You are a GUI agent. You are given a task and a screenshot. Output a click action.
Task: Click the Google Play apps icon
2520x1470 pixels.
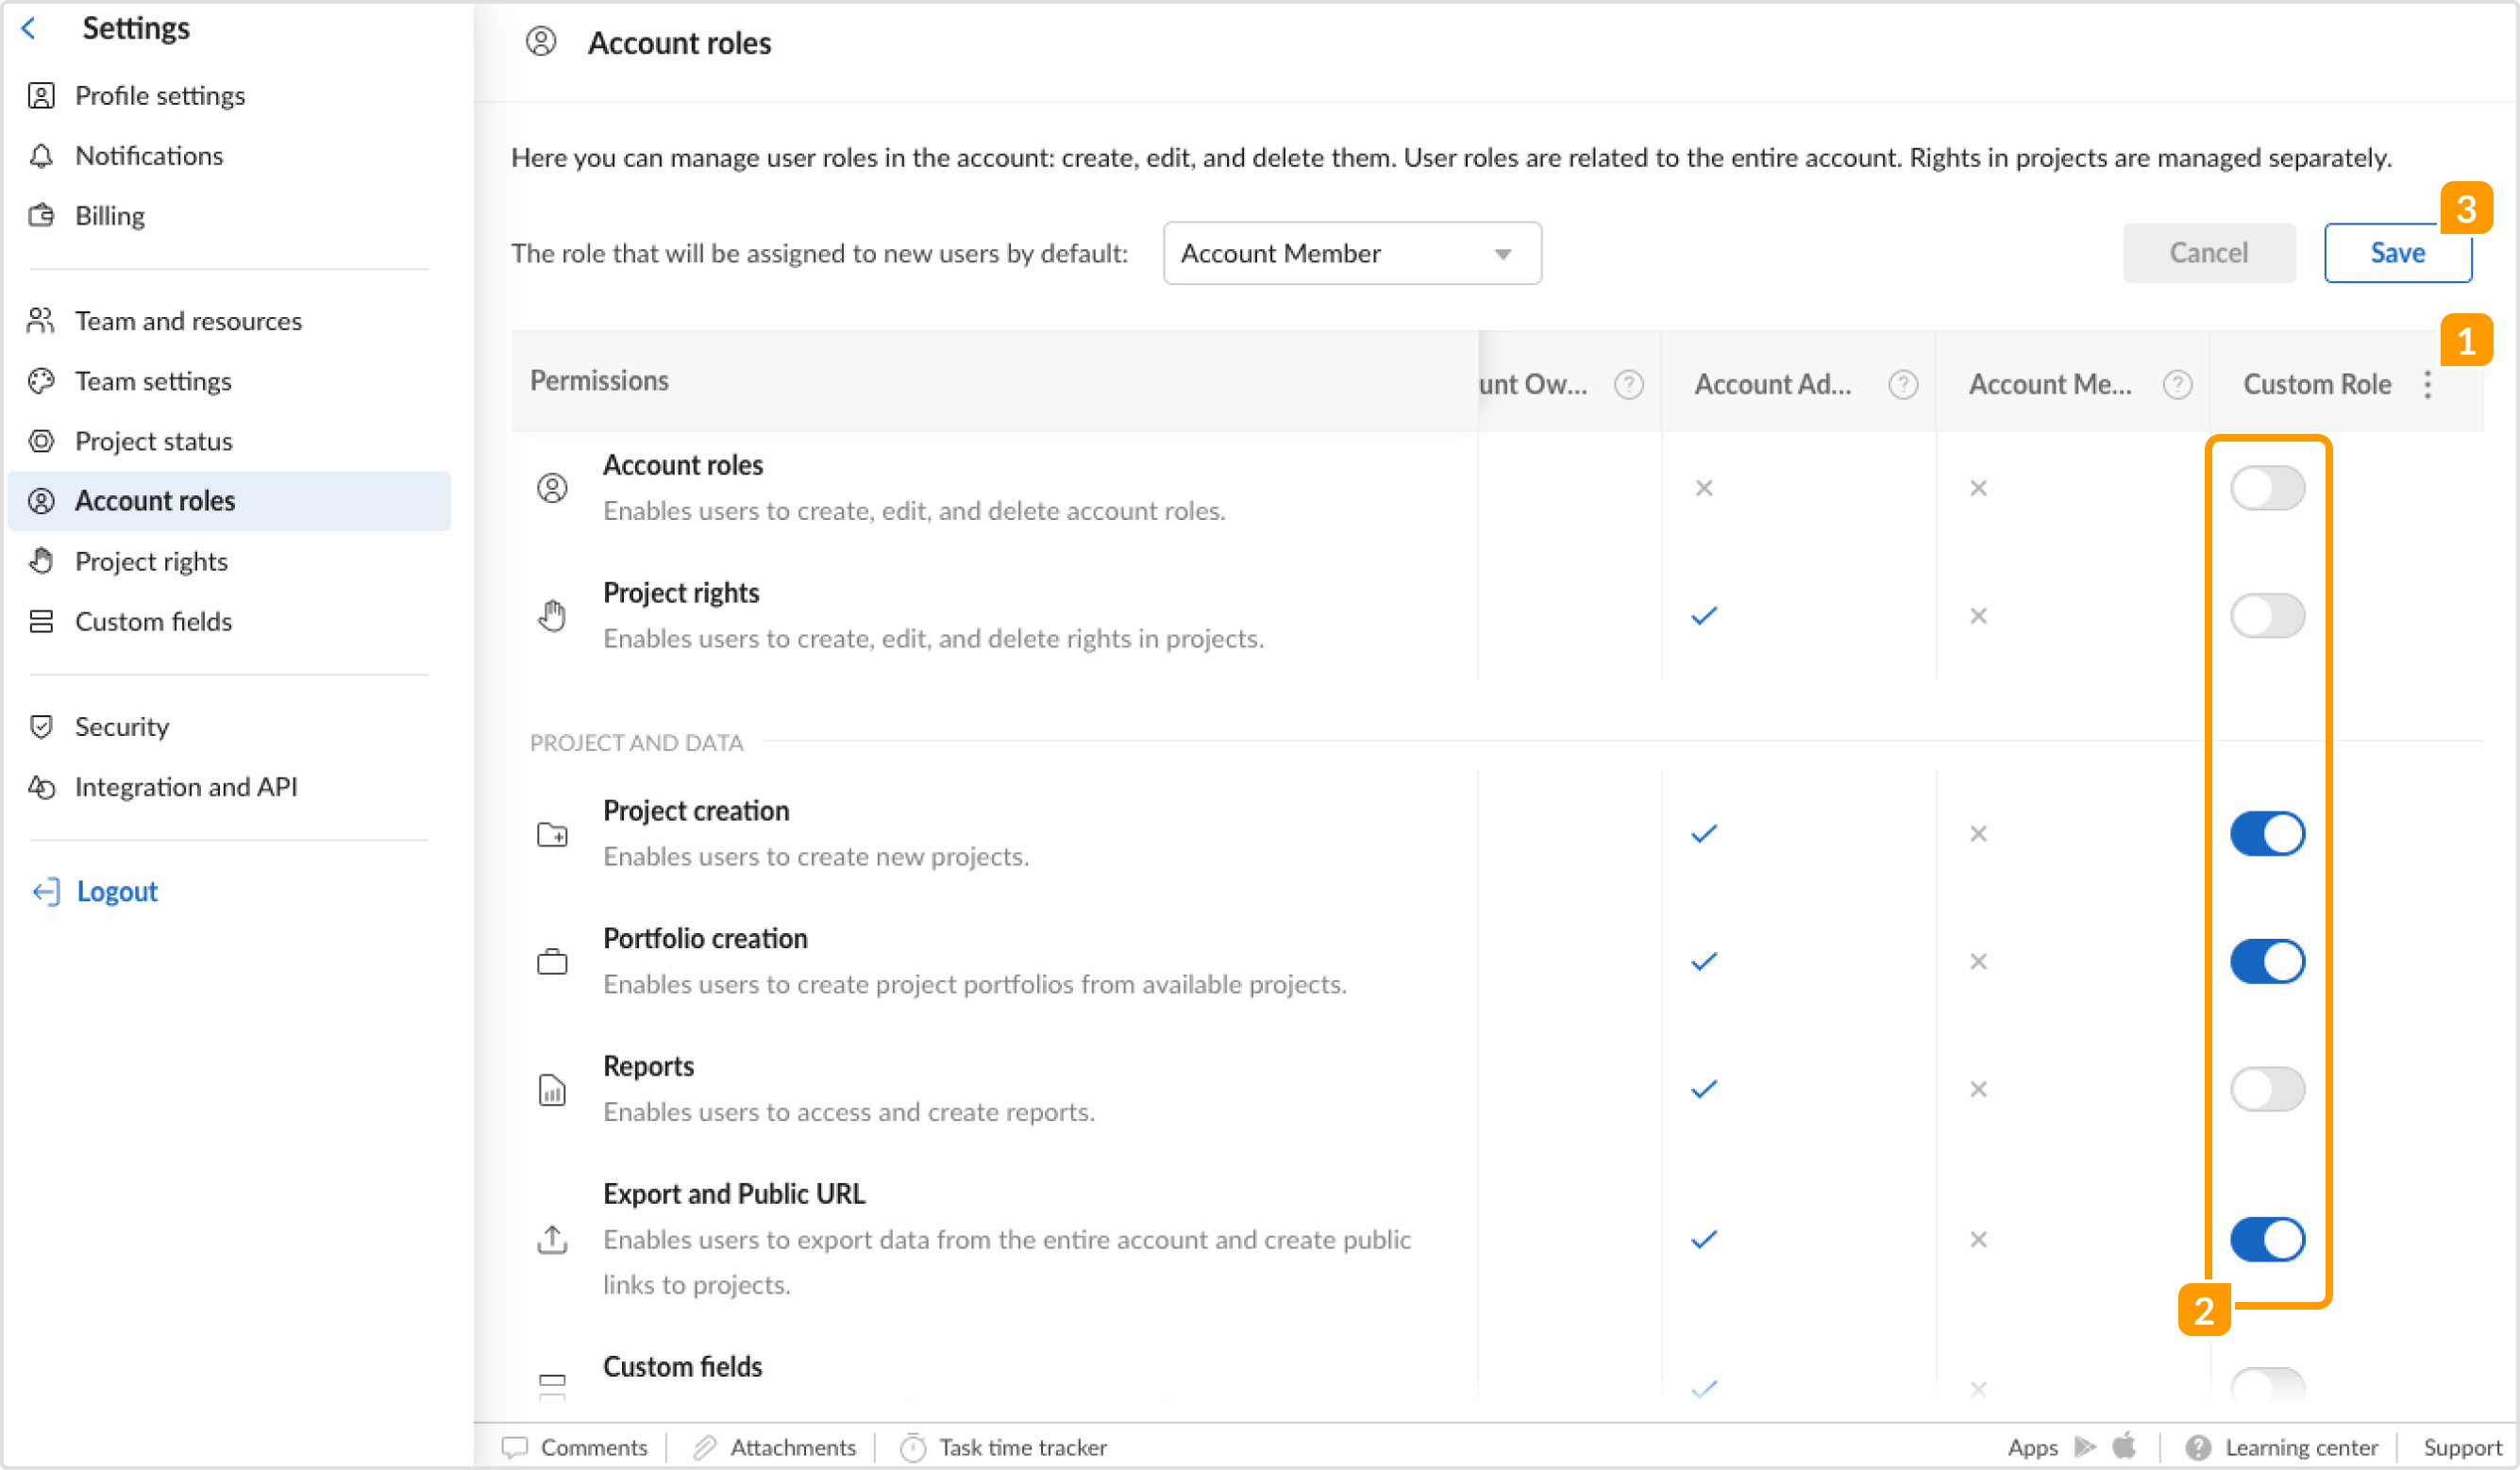click(2085, 1447)
